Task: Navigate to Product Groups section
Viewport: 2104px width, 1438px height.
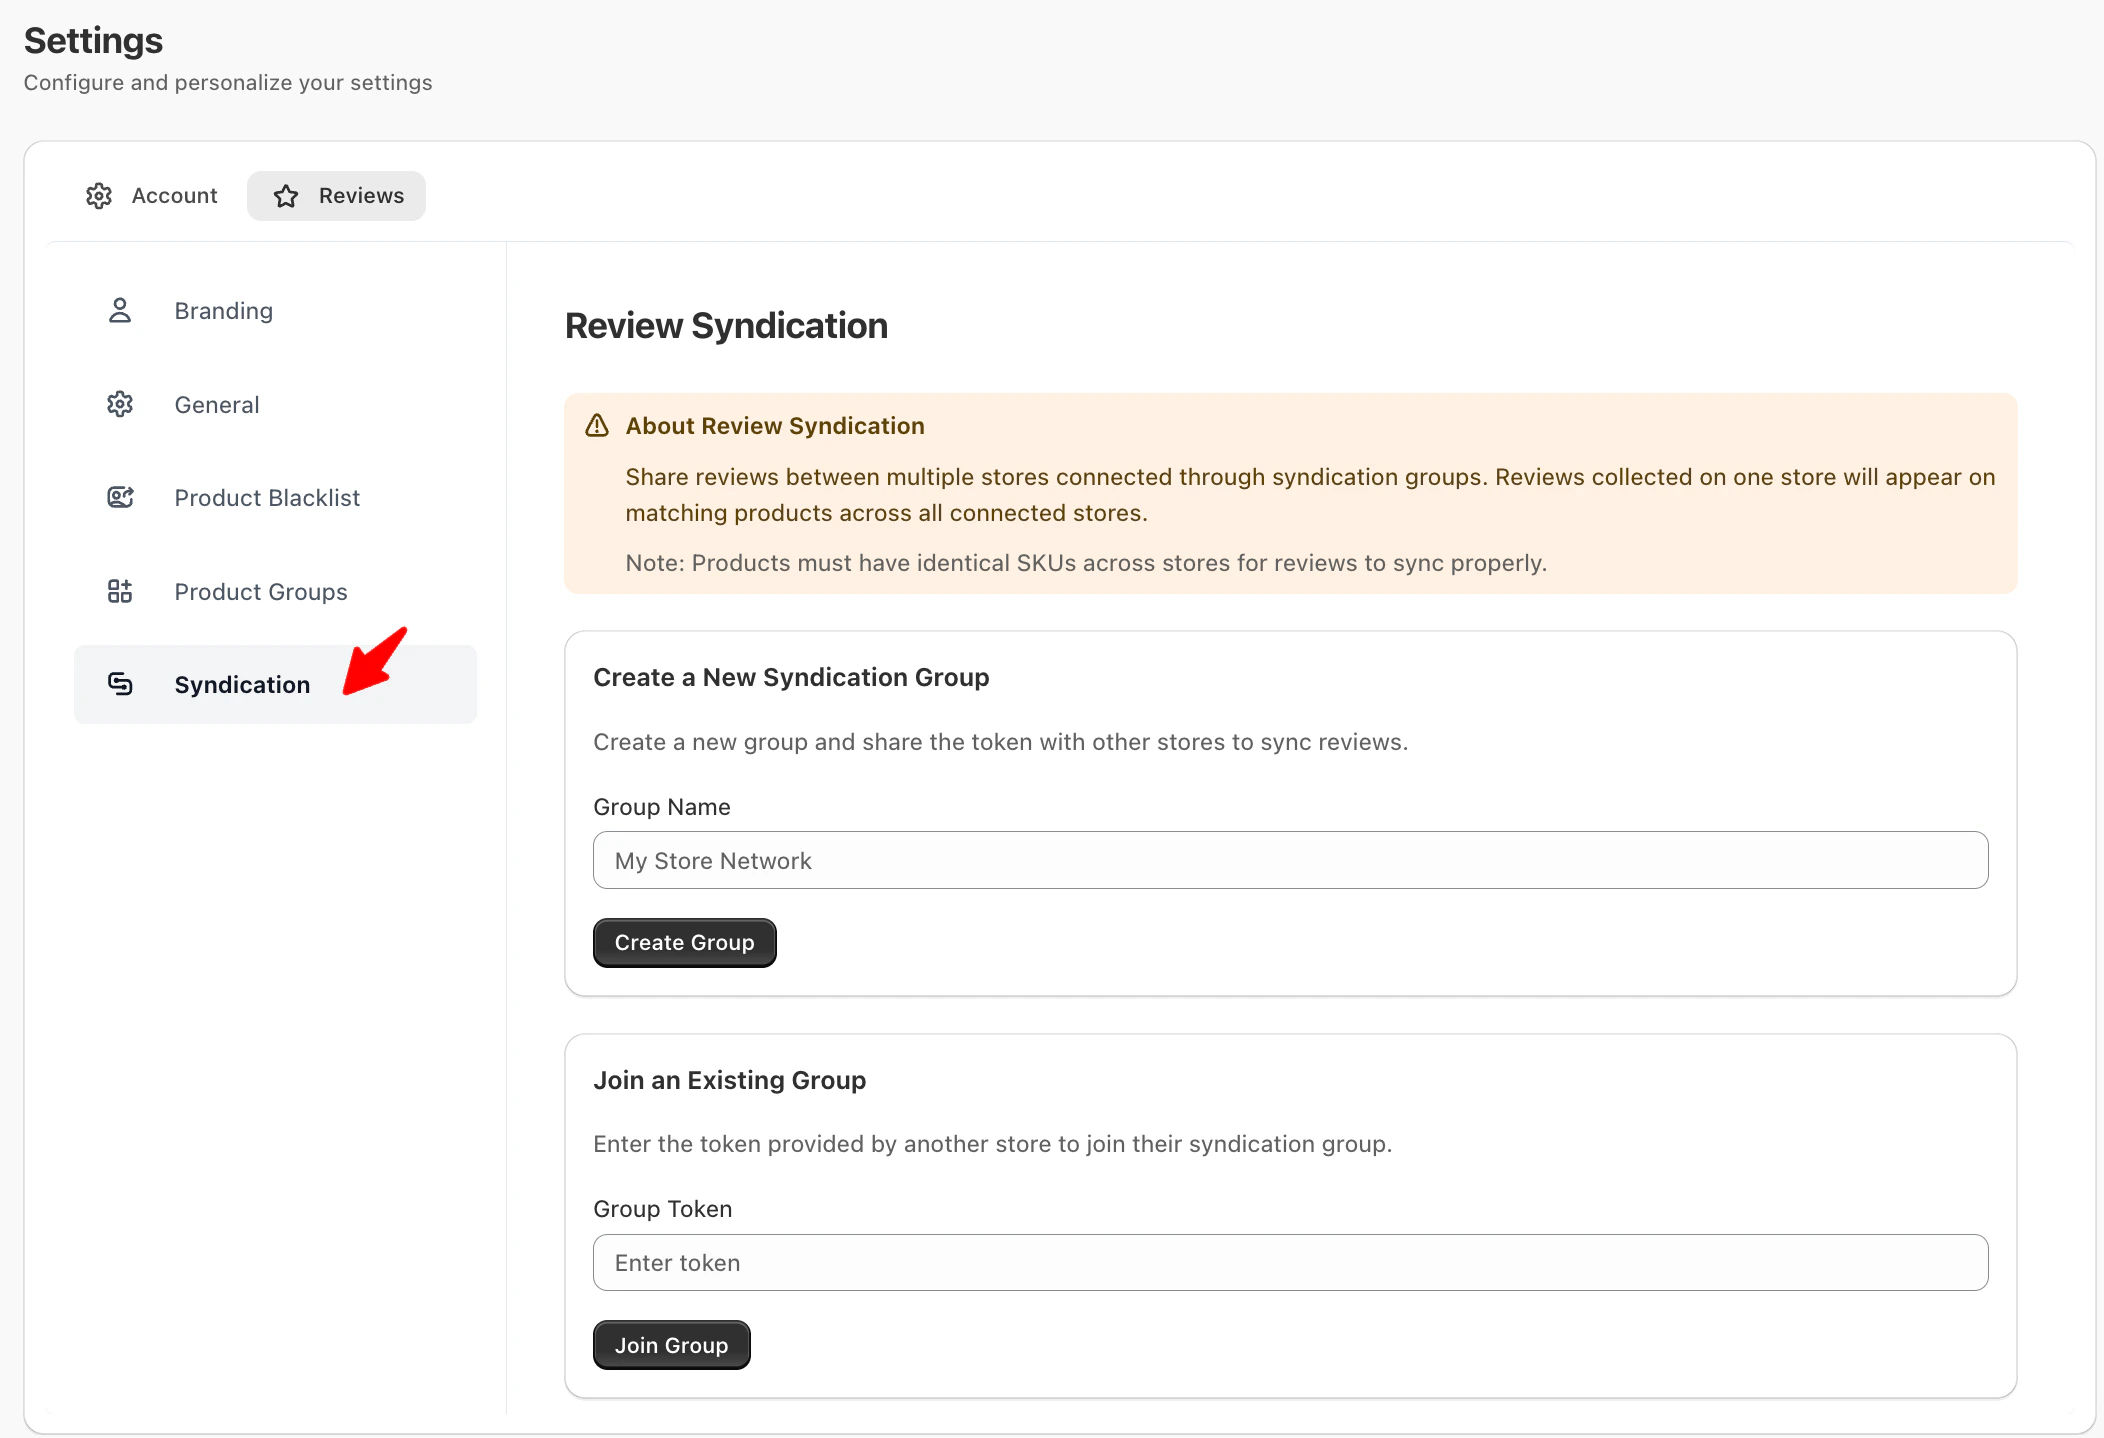Action: 261,592
